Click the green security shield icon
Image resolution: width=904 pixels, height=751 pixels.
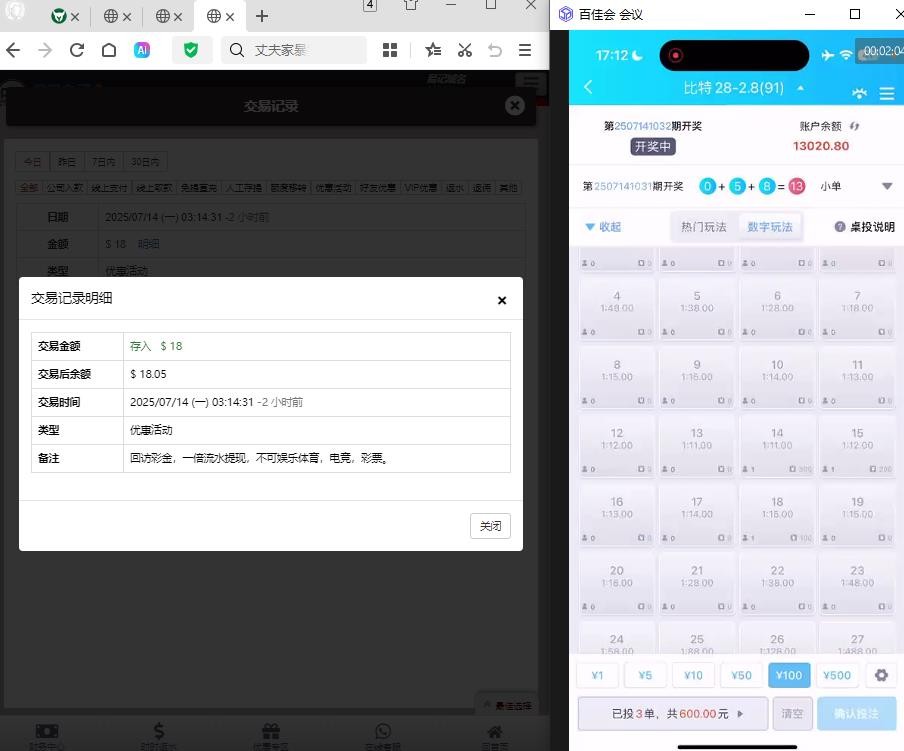click(190, 50)
